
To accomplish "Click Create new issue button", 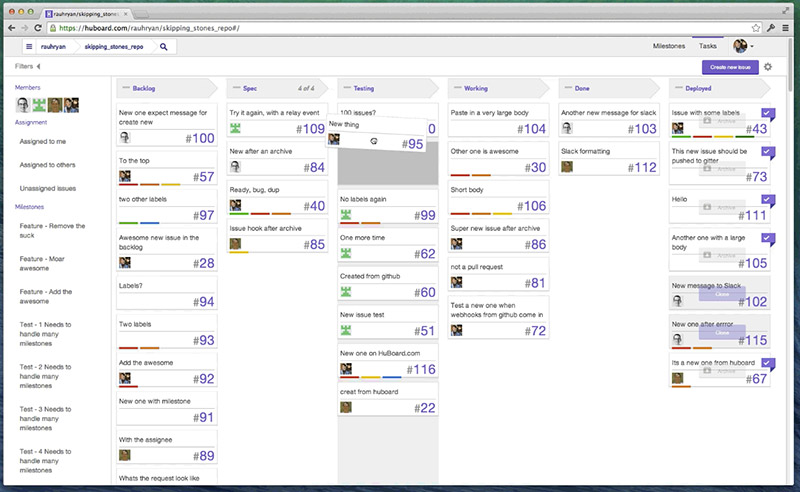I will coord(730,67).
